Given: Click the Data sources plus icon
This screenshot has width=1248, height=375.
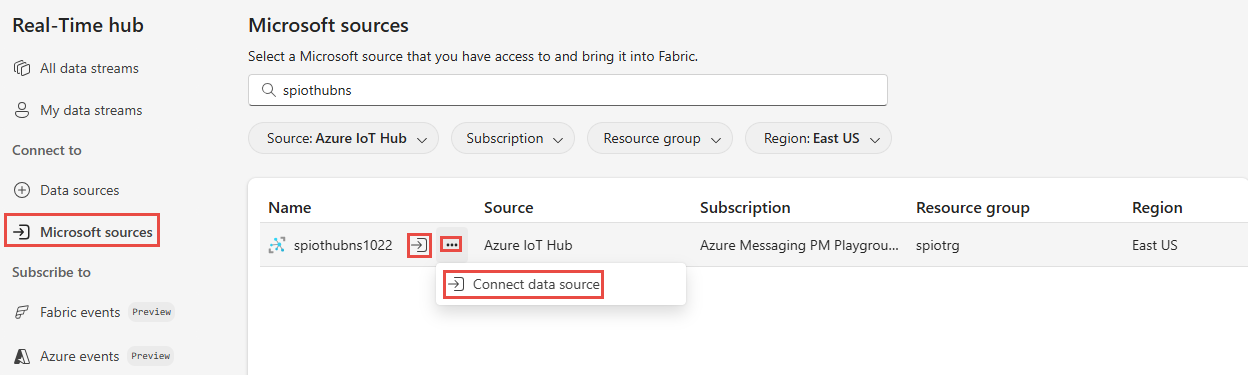Looking at the screenshot, I should [22, 190].
